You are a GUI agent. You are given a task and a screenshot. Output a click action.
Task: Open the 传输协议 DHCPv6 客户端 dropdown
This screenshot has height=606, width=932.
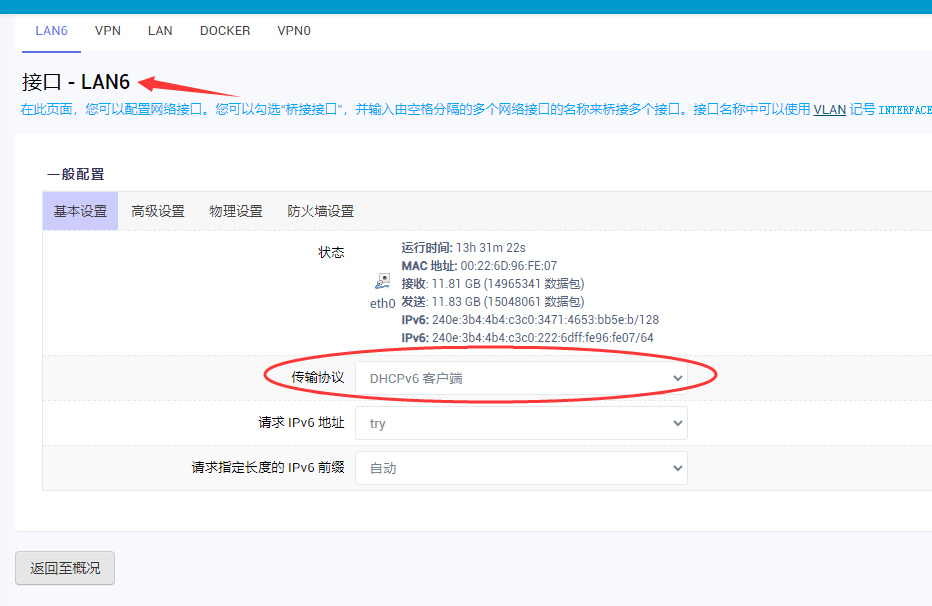(x=521, y=378)
